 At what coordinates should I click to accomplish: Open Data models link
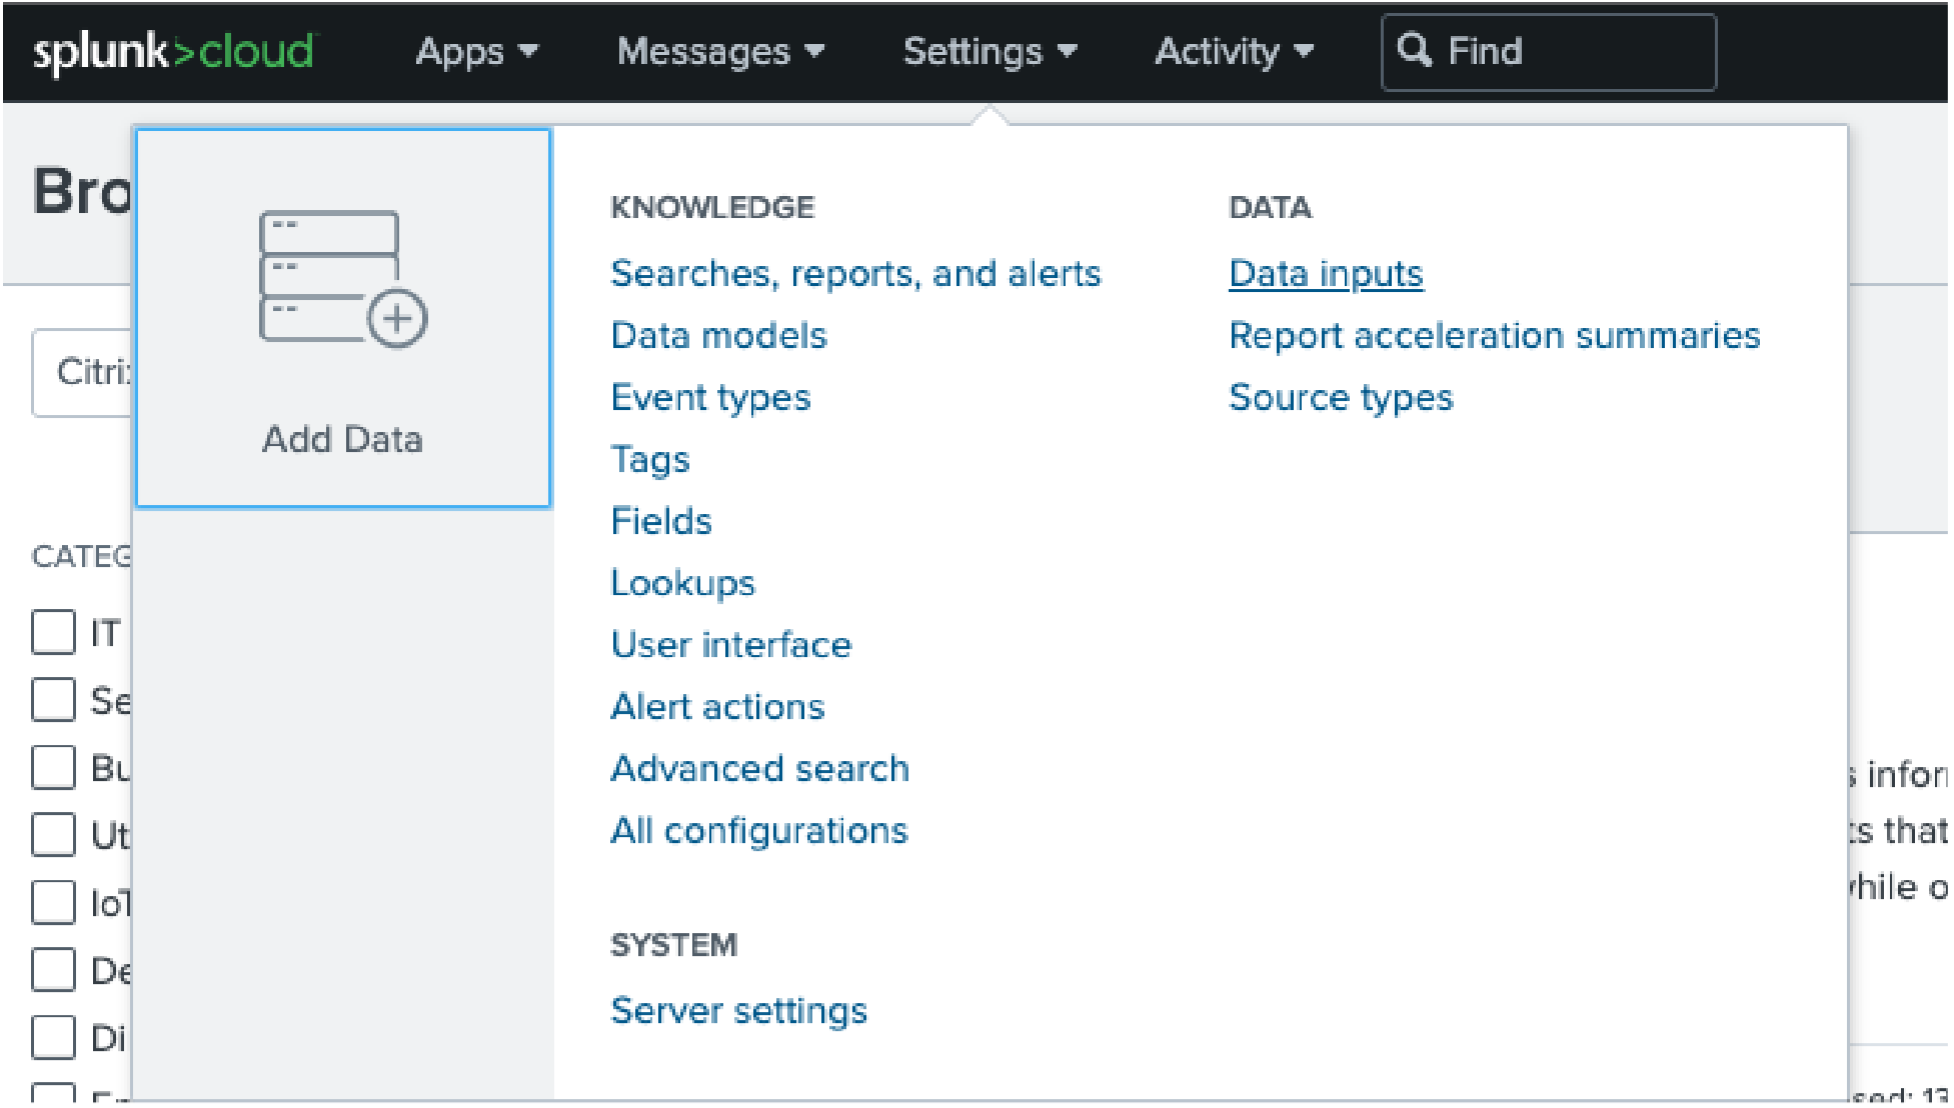718,336
